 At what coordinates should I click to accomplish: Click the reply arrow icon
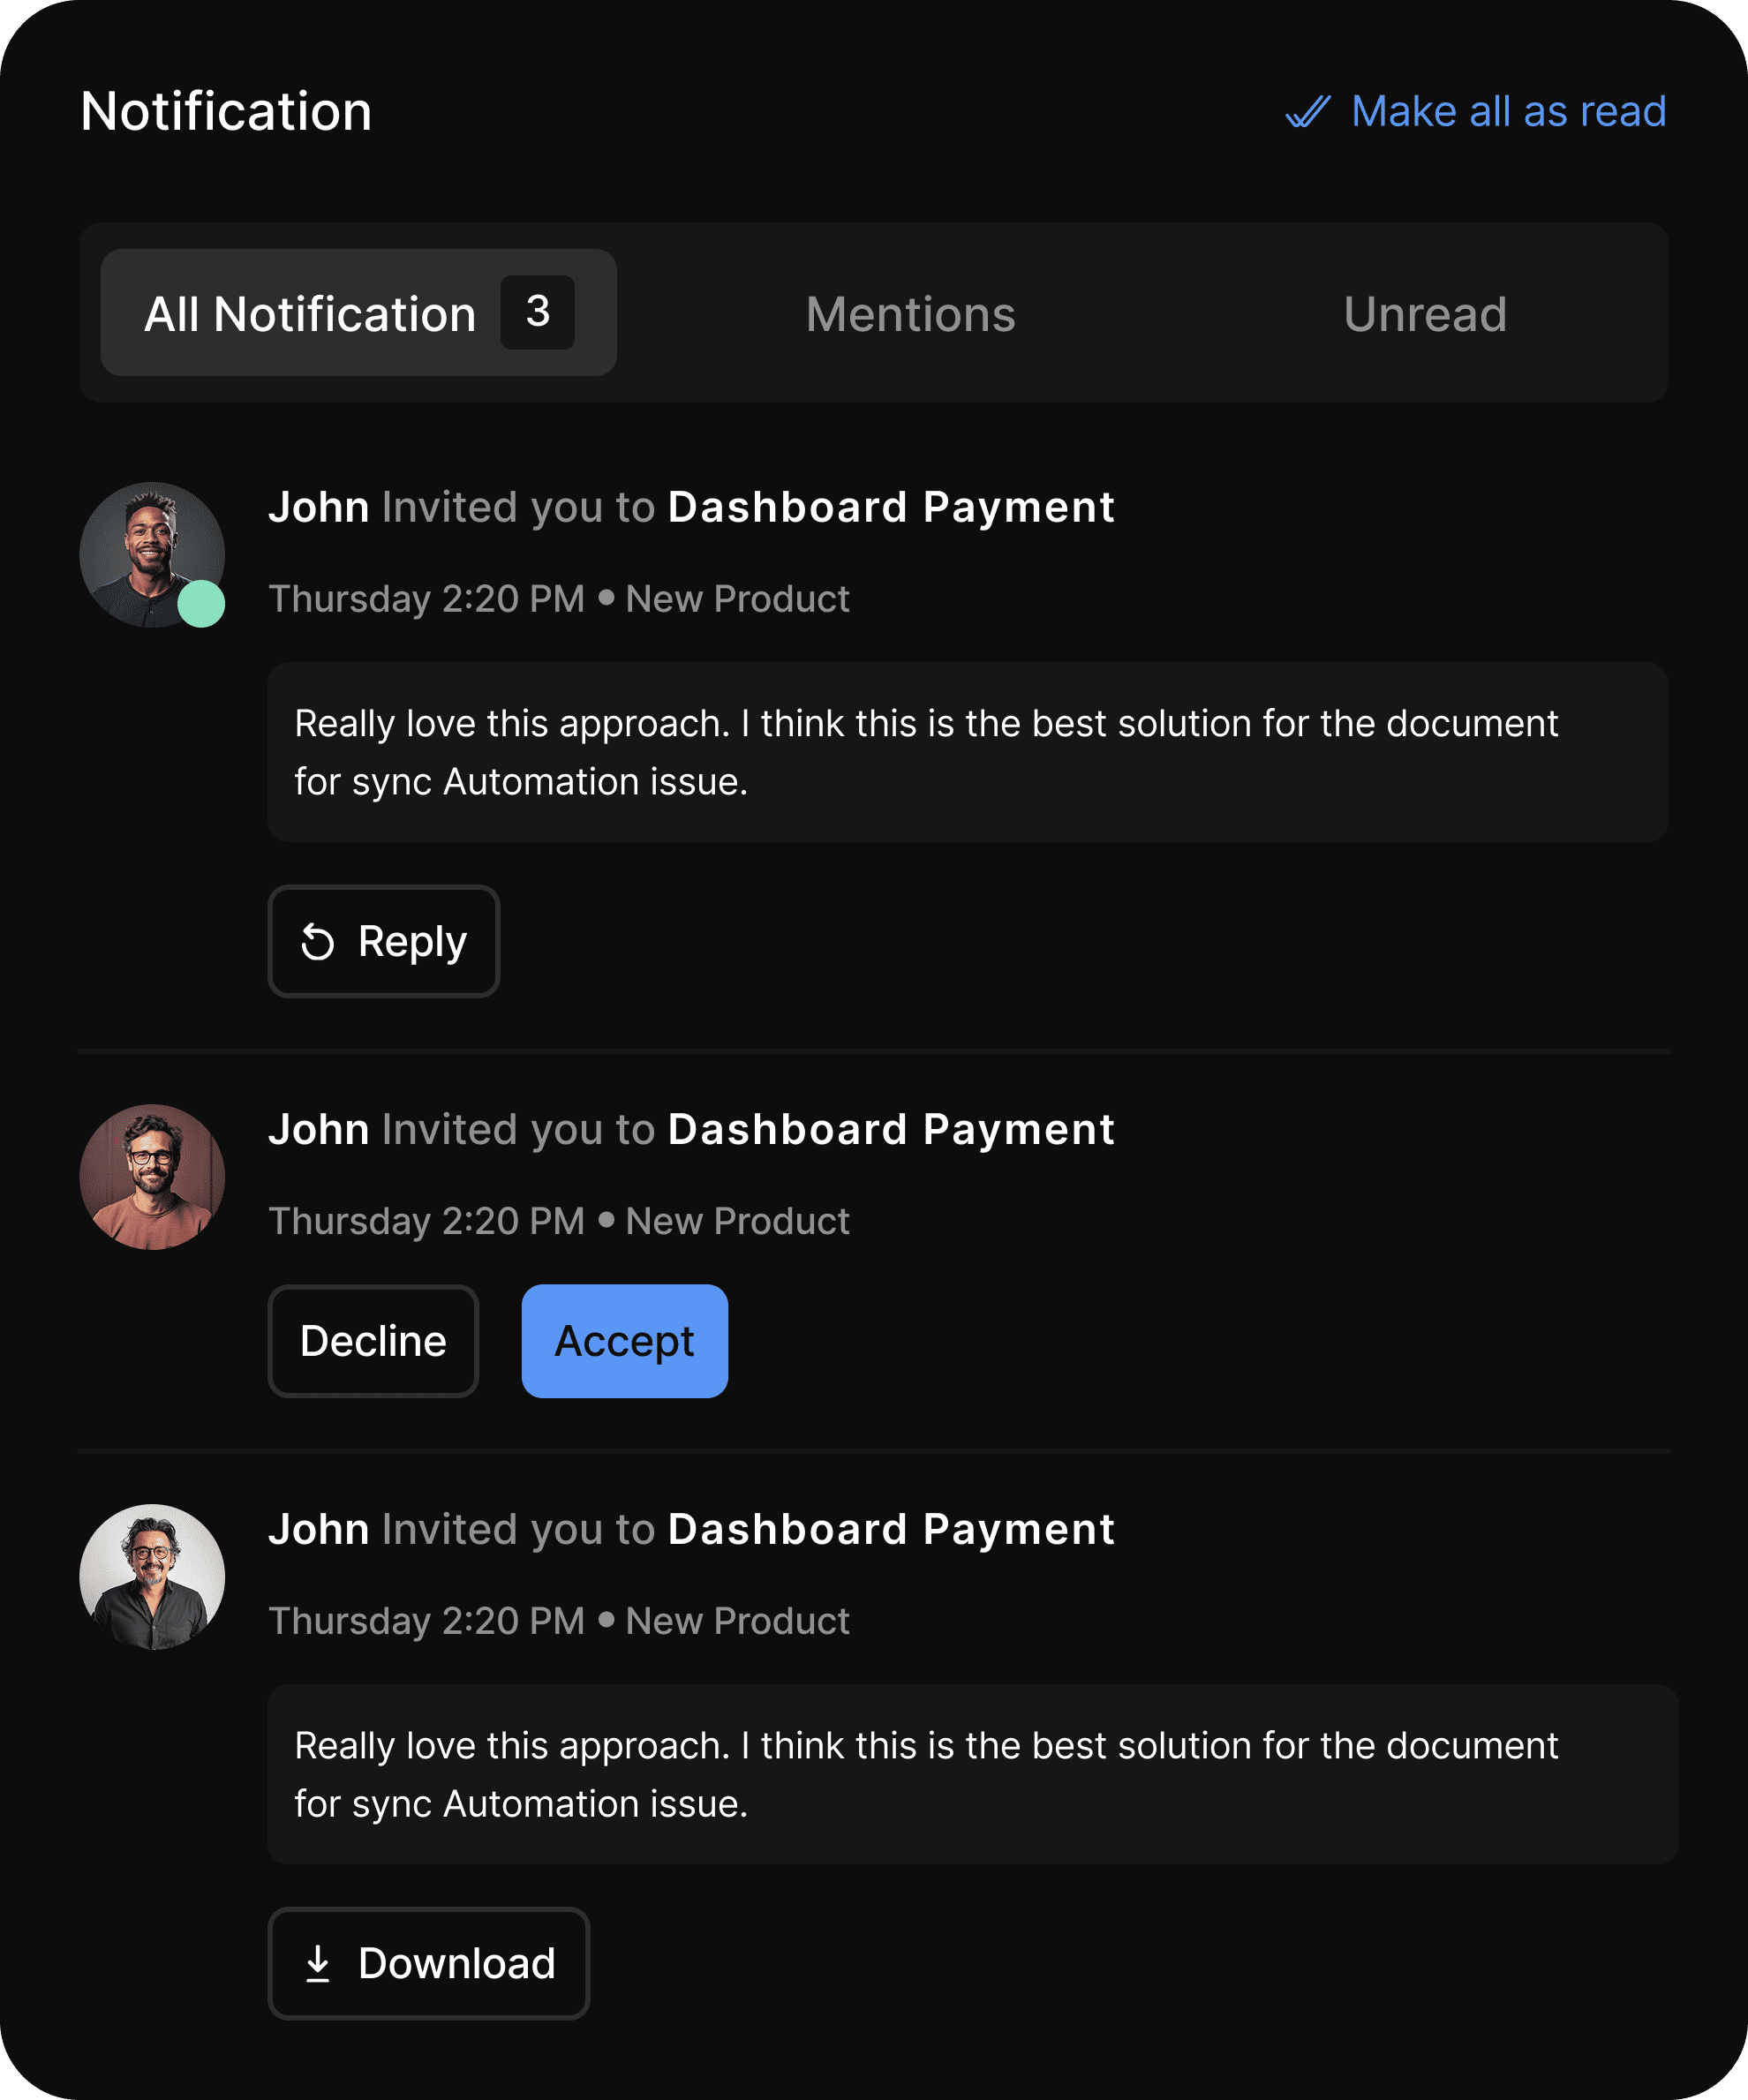point(318,942)
